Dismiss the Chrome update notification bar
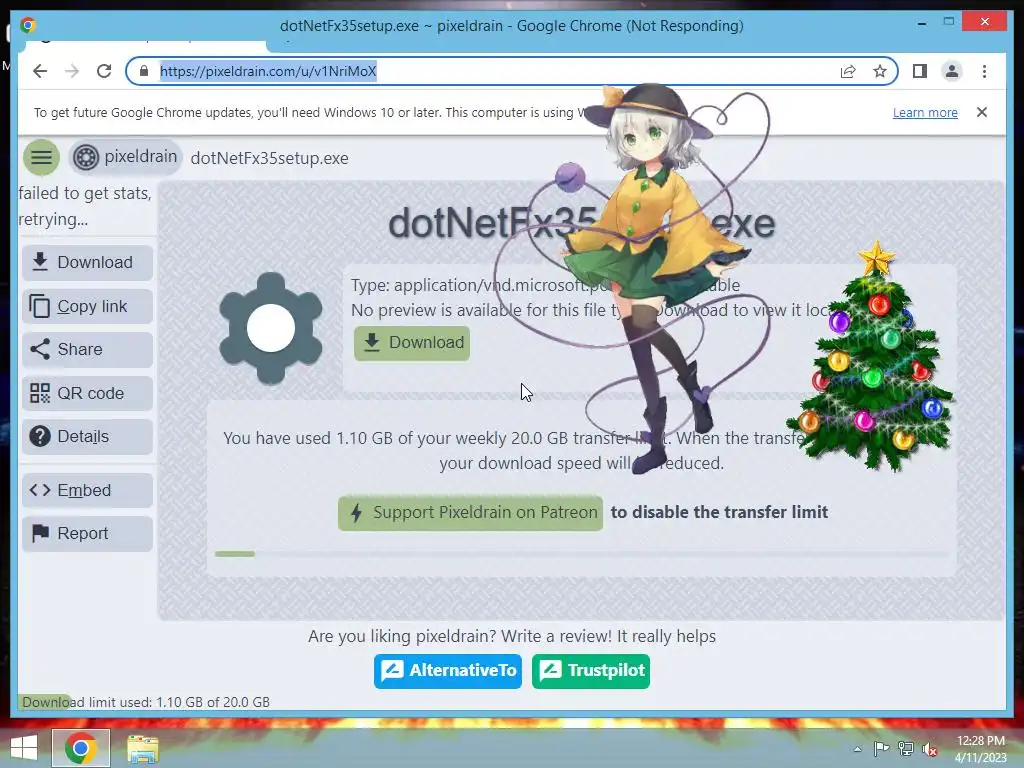Image resolution: width=1024 pixels, height=768 pixels. point(982,112)
